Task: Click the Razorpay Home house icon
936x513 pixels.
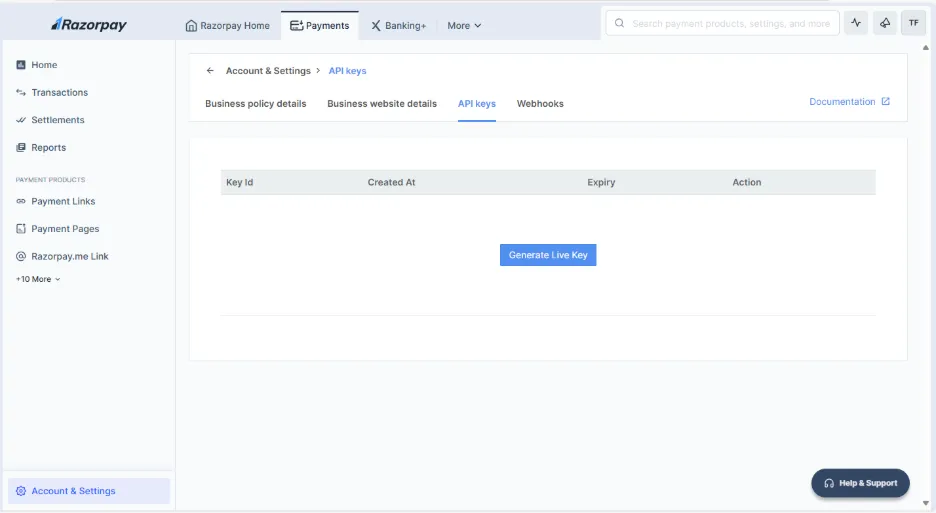Action: (191, 26)
